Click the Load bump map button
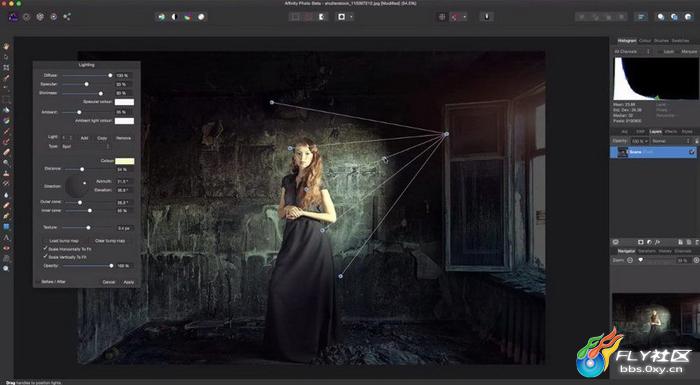Image resolution: width=700 pixels, height=385 pixels. (64, 241)
